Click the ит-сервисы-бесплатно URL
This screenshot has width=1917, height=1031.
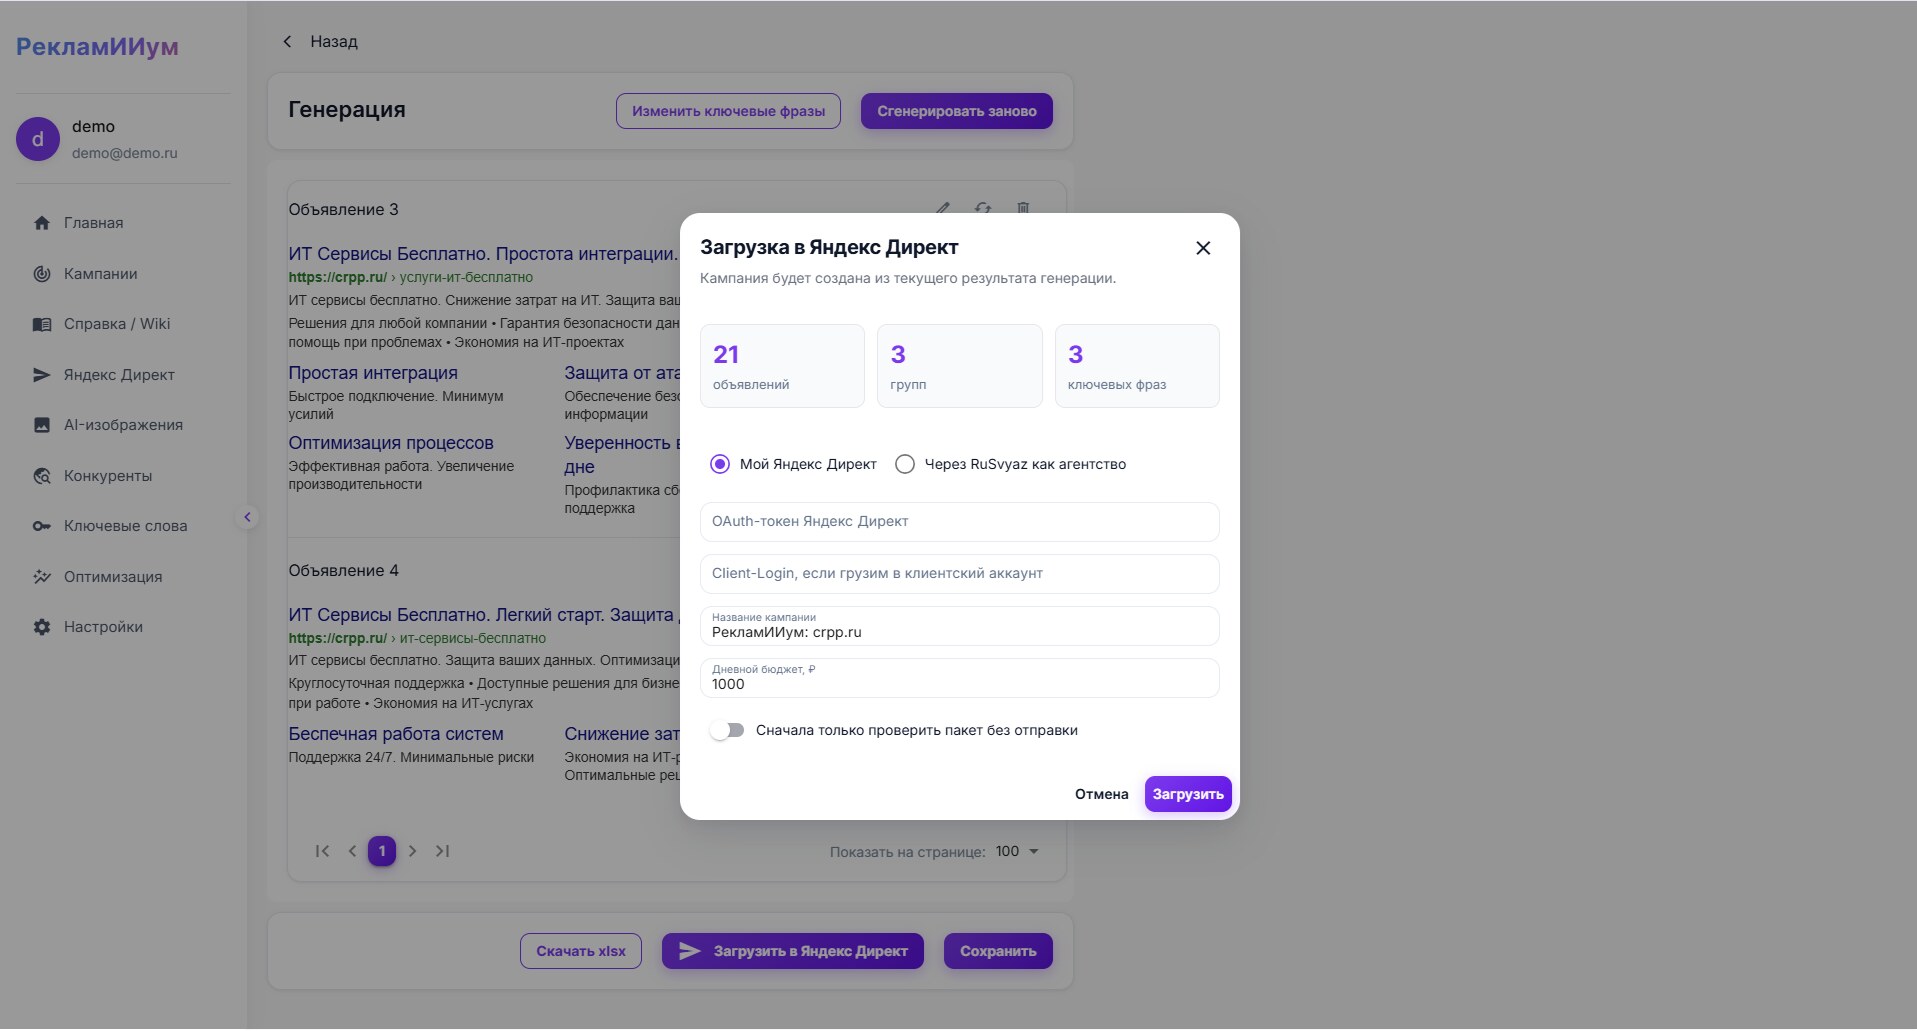[x=473, y=638]
